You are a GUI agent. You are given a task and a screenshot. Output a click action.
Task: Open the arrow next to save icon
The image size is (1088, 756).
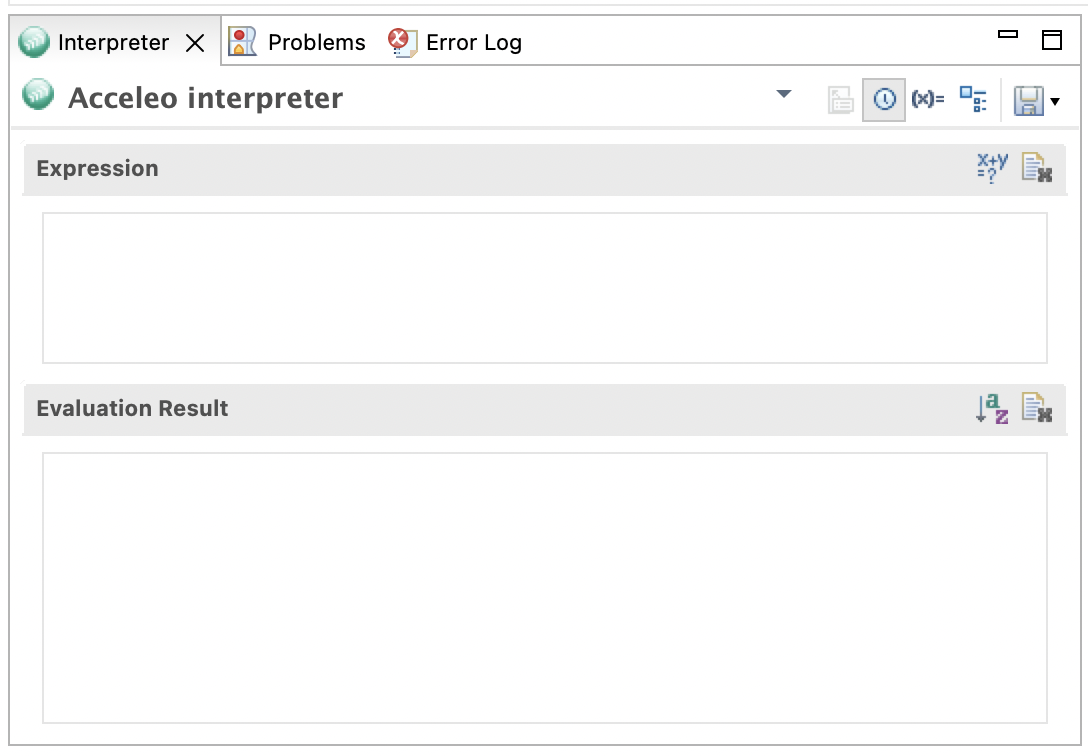1055,101
